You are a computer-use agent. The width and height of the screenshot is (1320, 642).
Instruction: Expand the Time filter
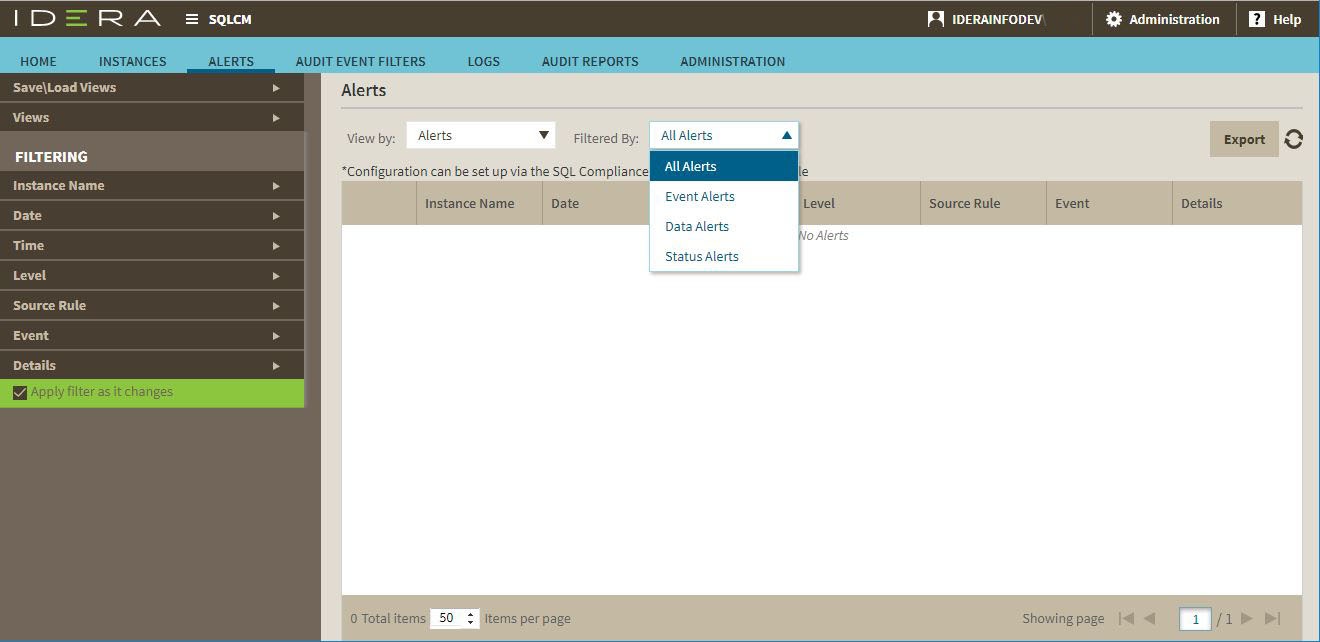[152, 245]
